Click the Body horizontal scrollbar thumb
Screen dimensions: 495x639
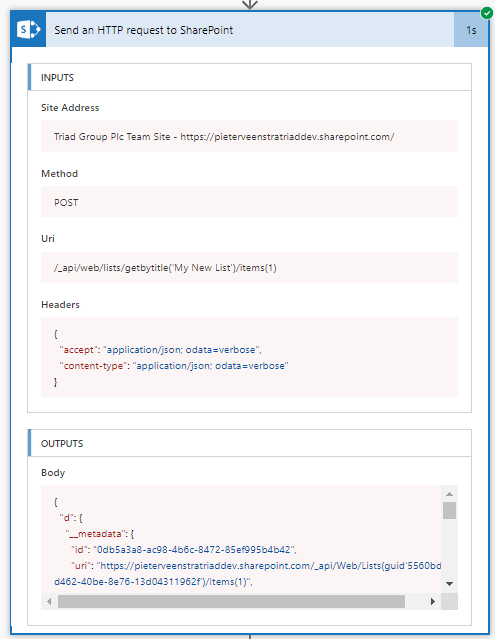tap(231, 602)
